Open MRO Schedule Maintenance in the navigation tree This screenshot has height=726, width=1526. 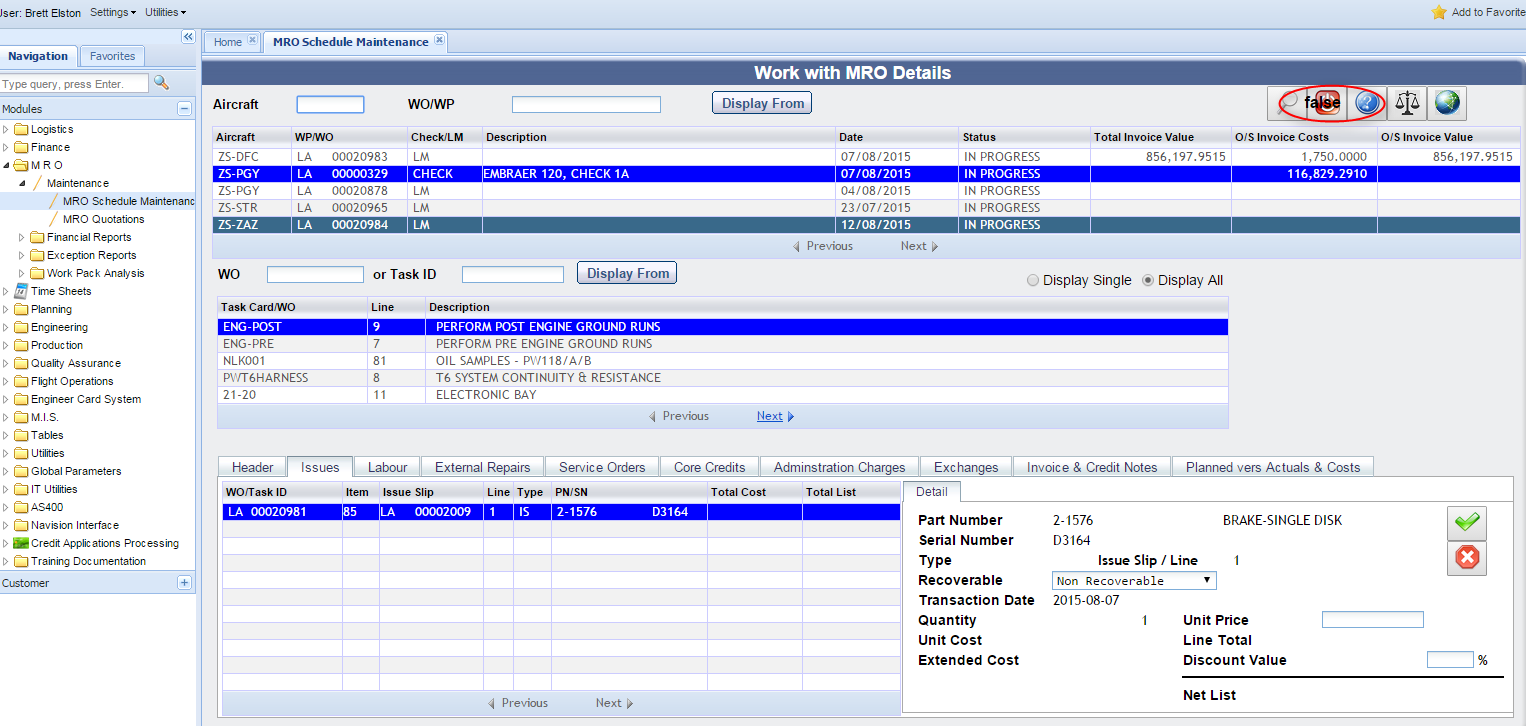click(129, 201)
